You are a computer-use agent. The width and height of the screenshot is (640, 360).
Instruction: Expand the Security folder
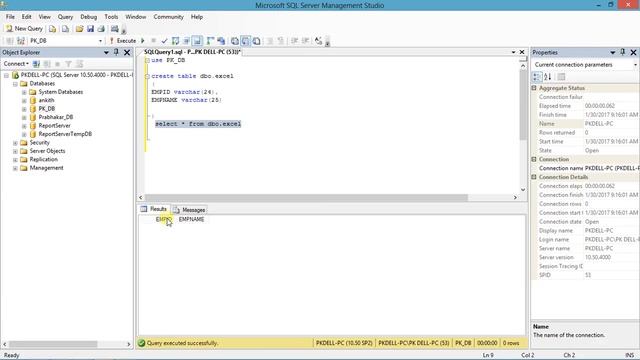[x=15, y=143]
